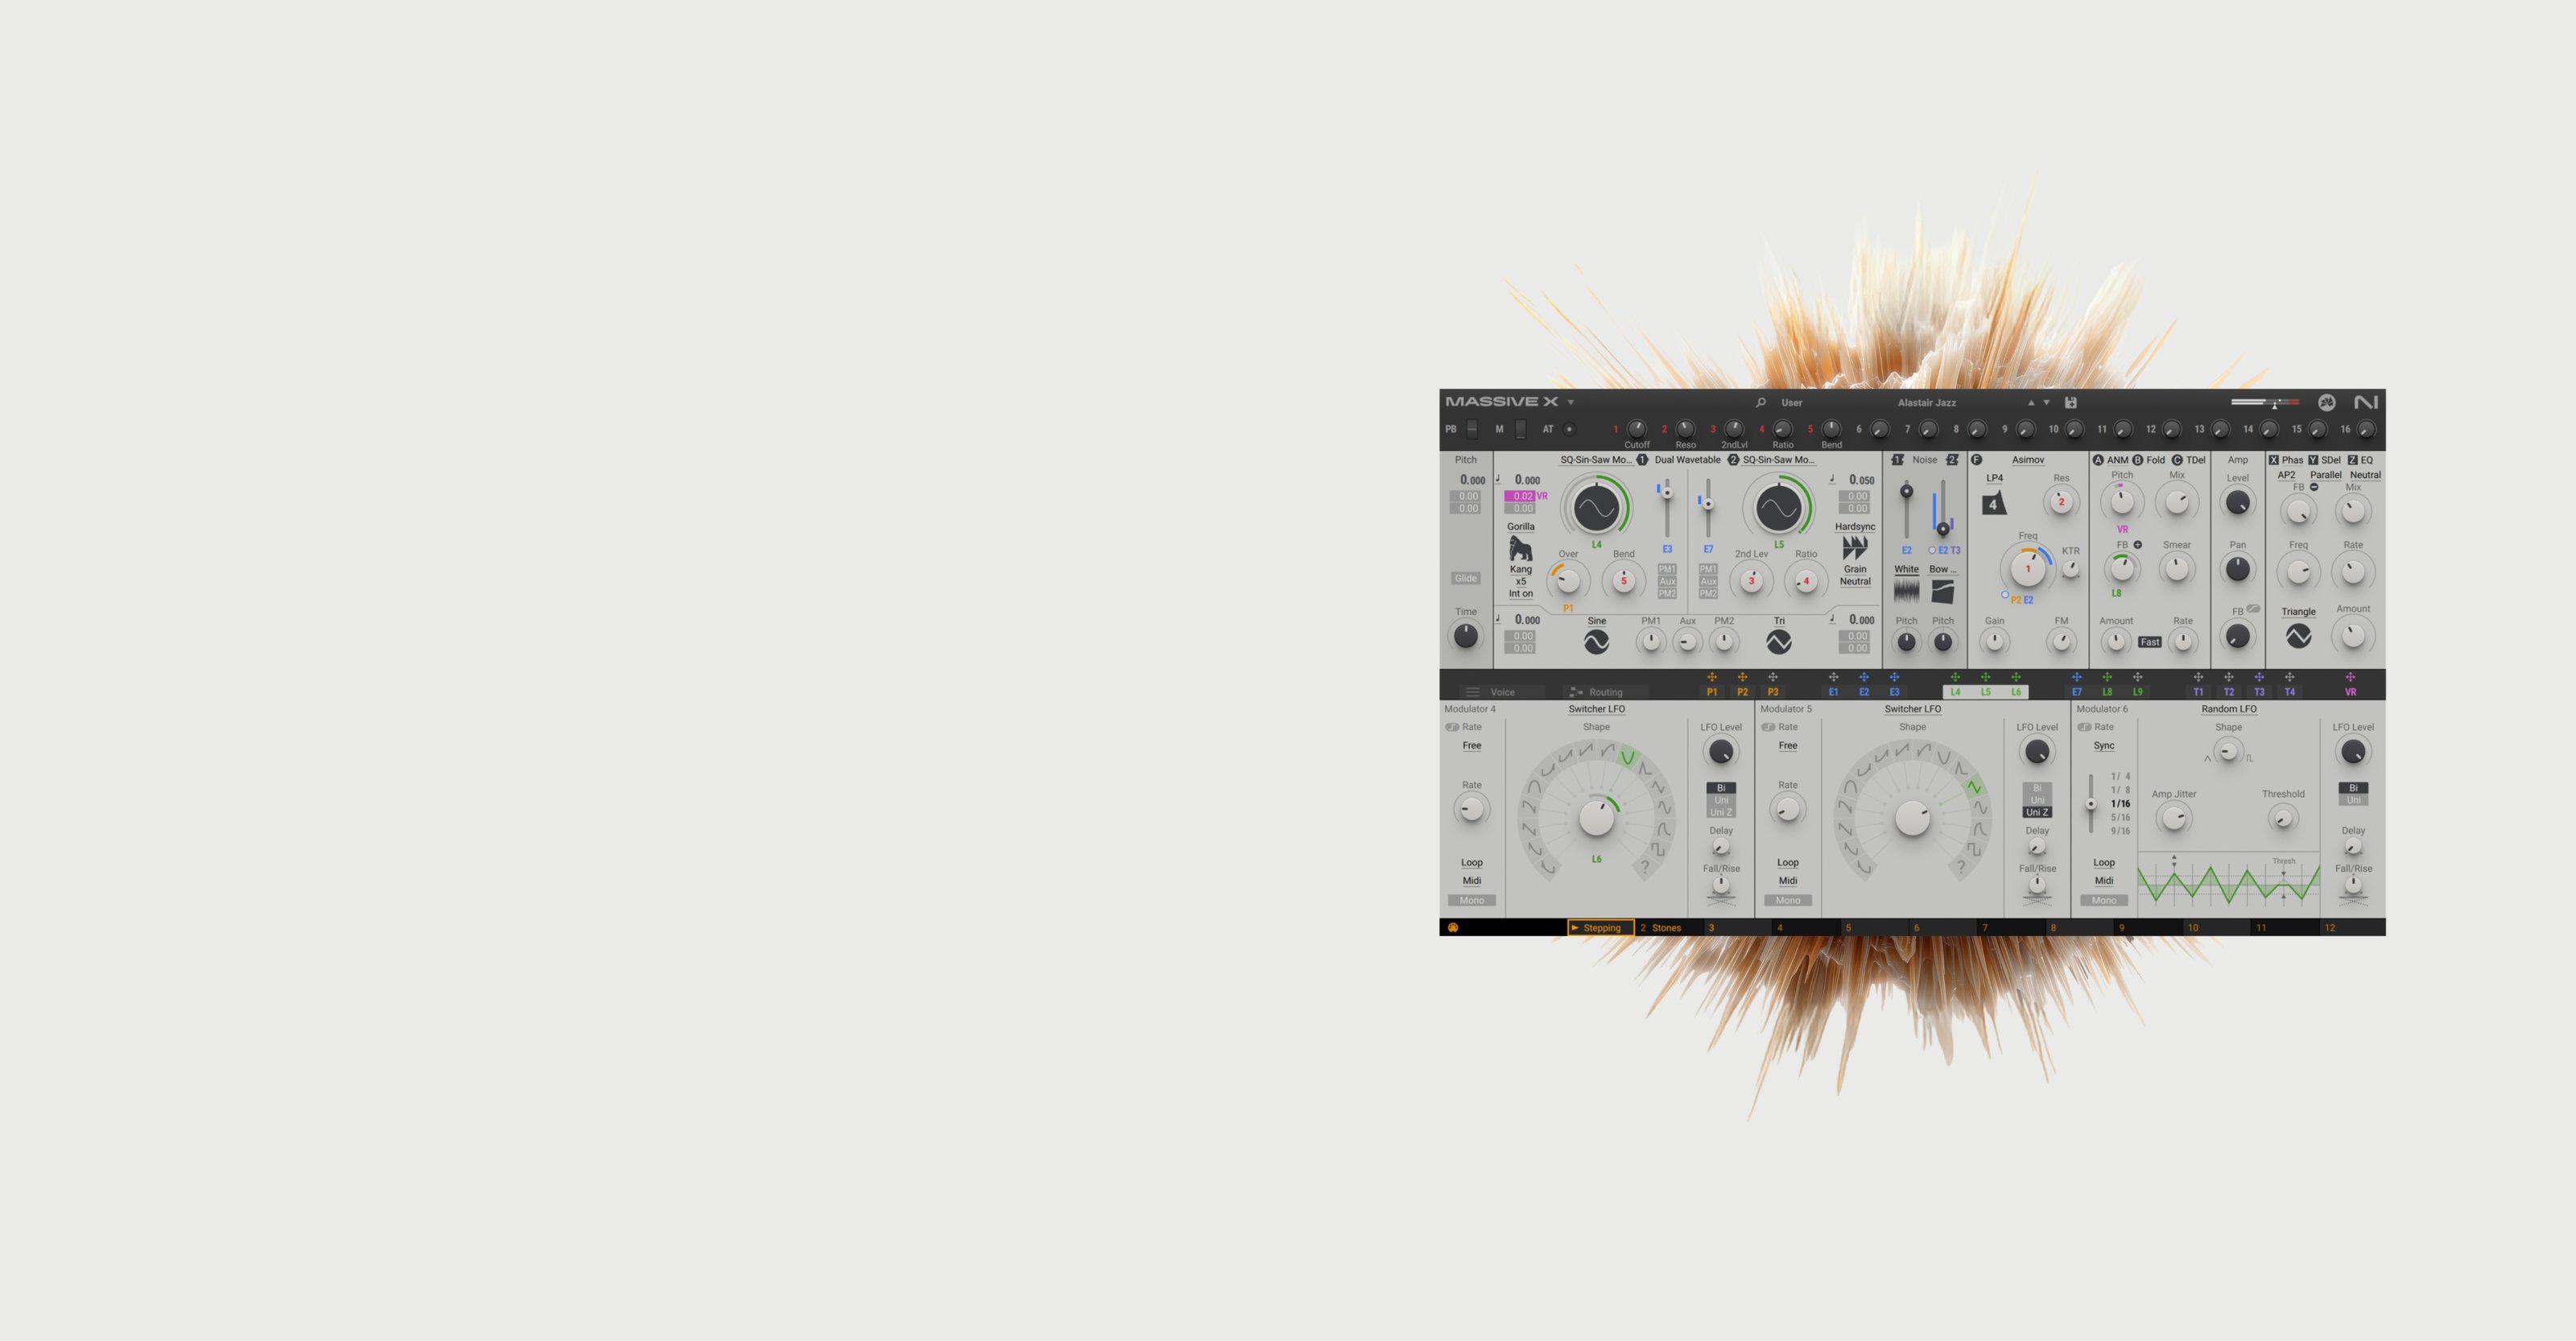Click the Native Instruments logo icon
The width and height of the screenshot is (2576, 1341).
pos(2365,402)
